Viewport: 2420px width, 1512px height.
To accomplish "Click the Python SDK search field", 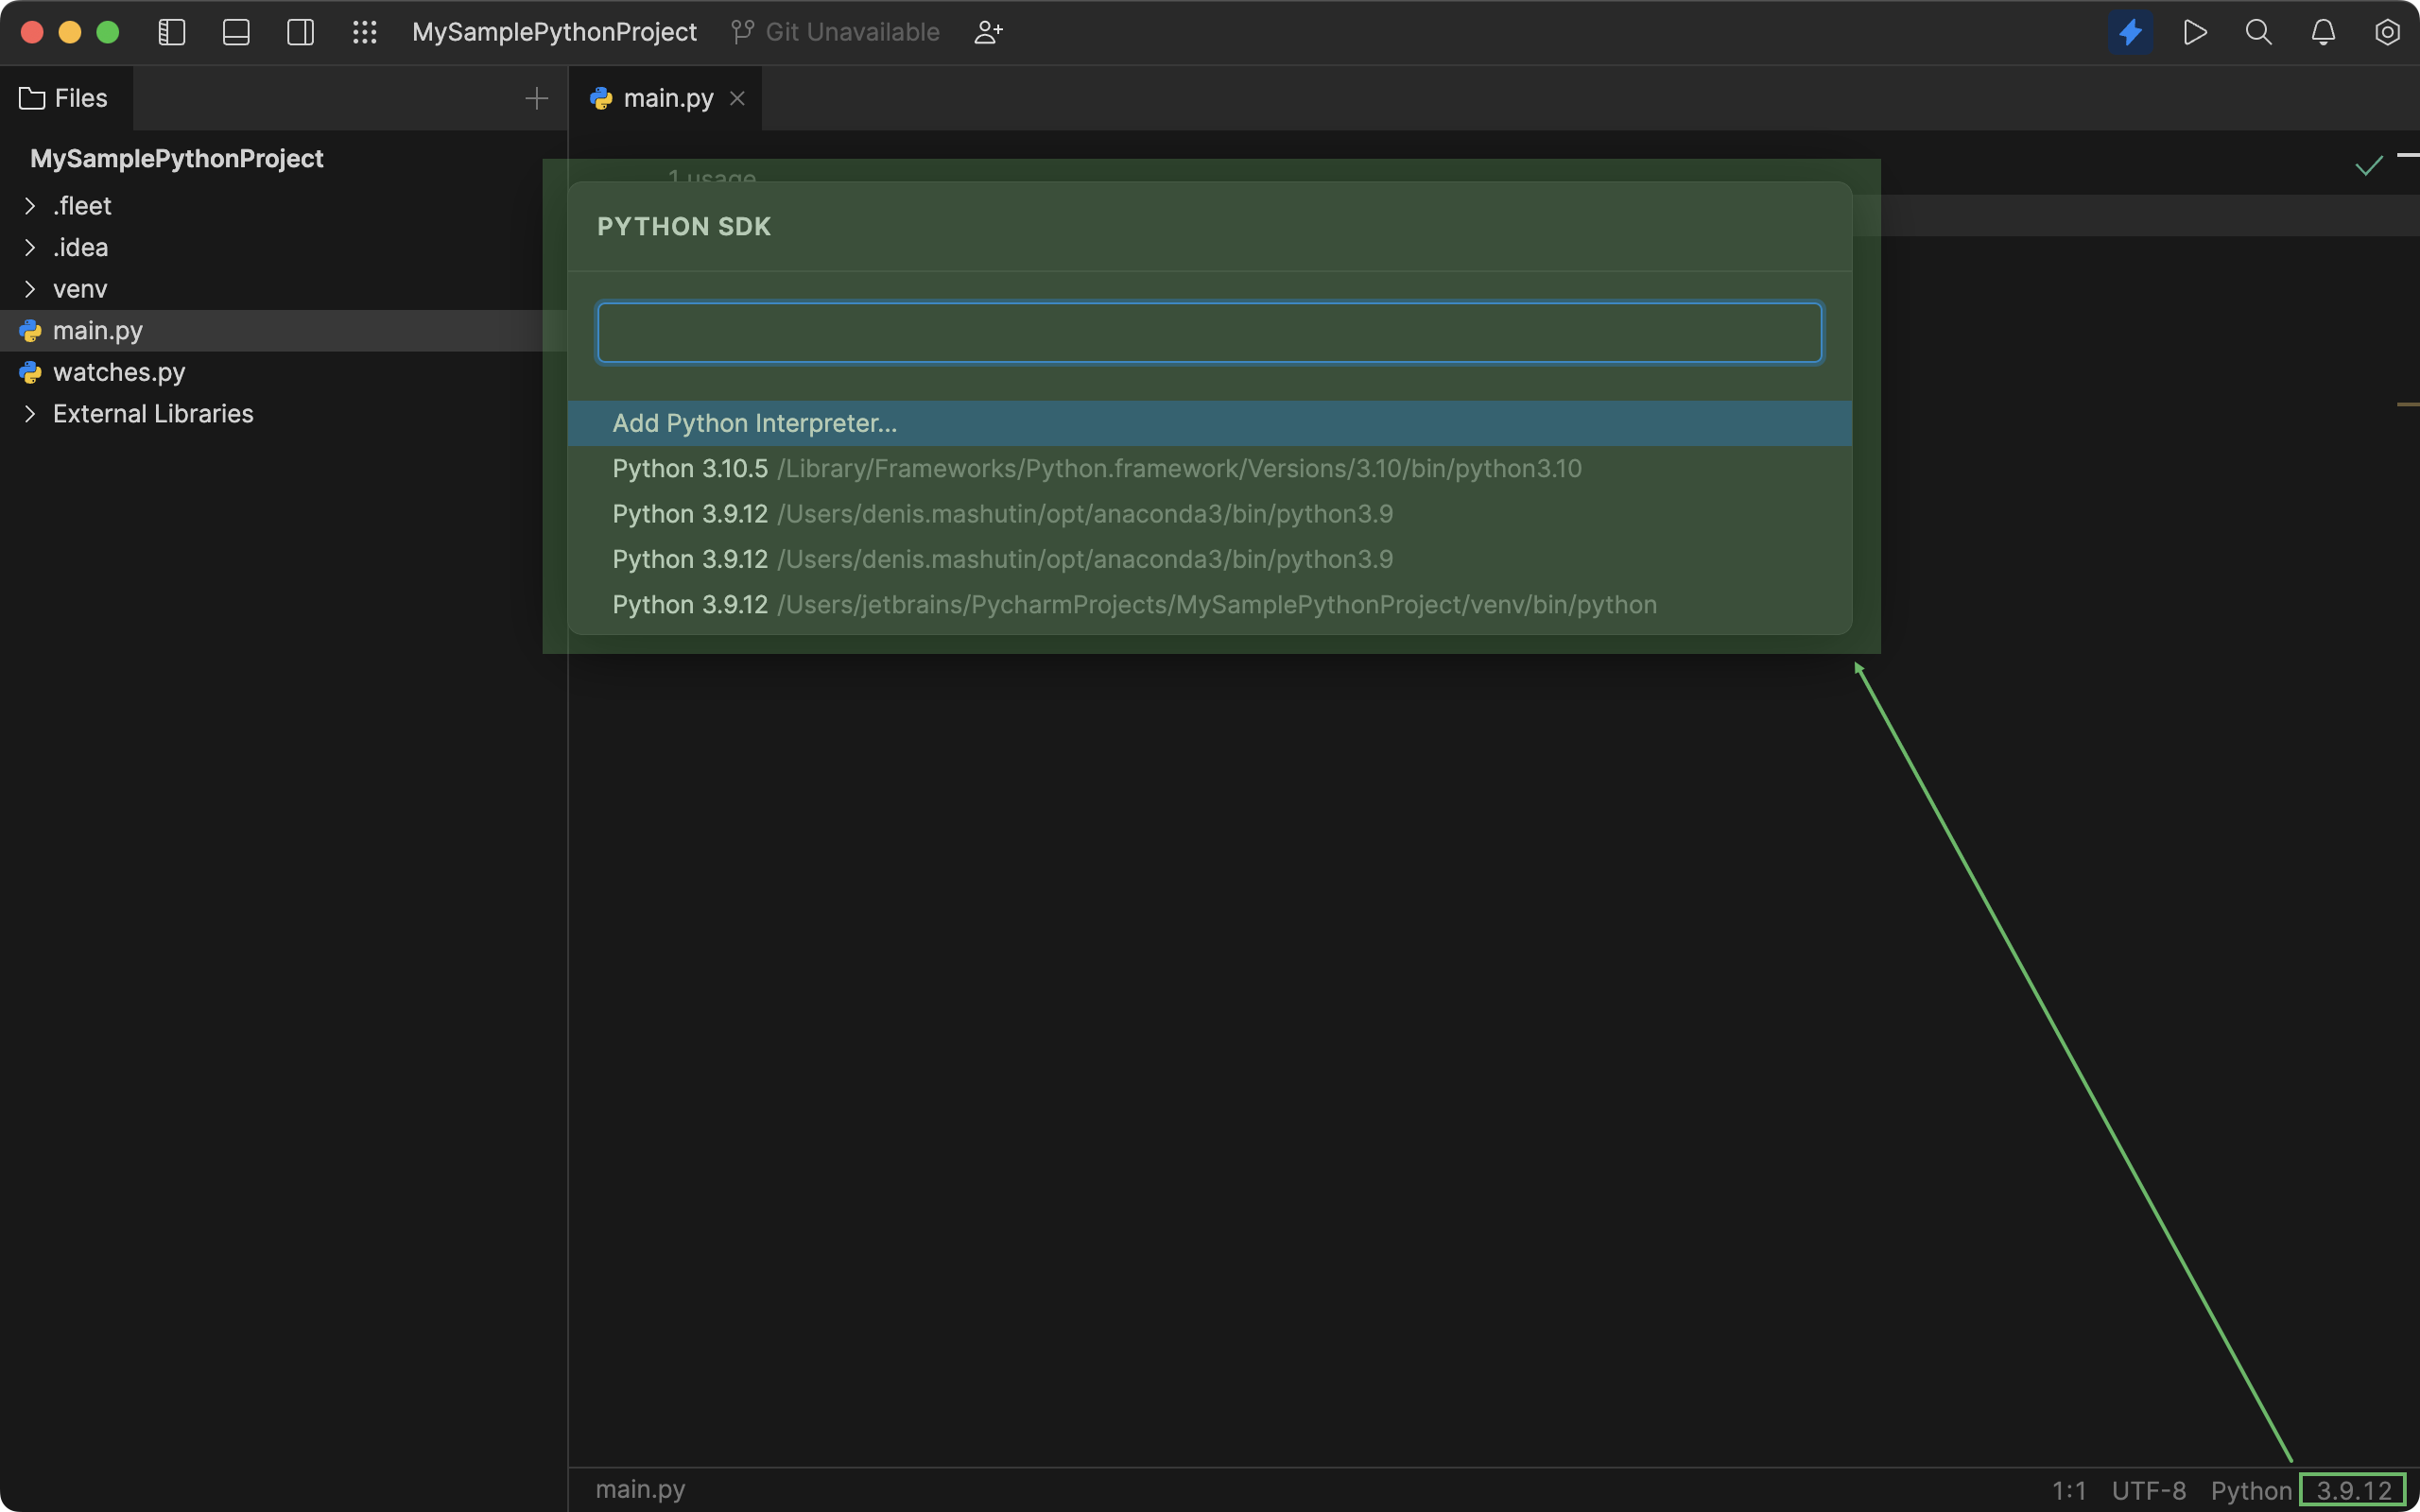I will tap(1207, 331).
